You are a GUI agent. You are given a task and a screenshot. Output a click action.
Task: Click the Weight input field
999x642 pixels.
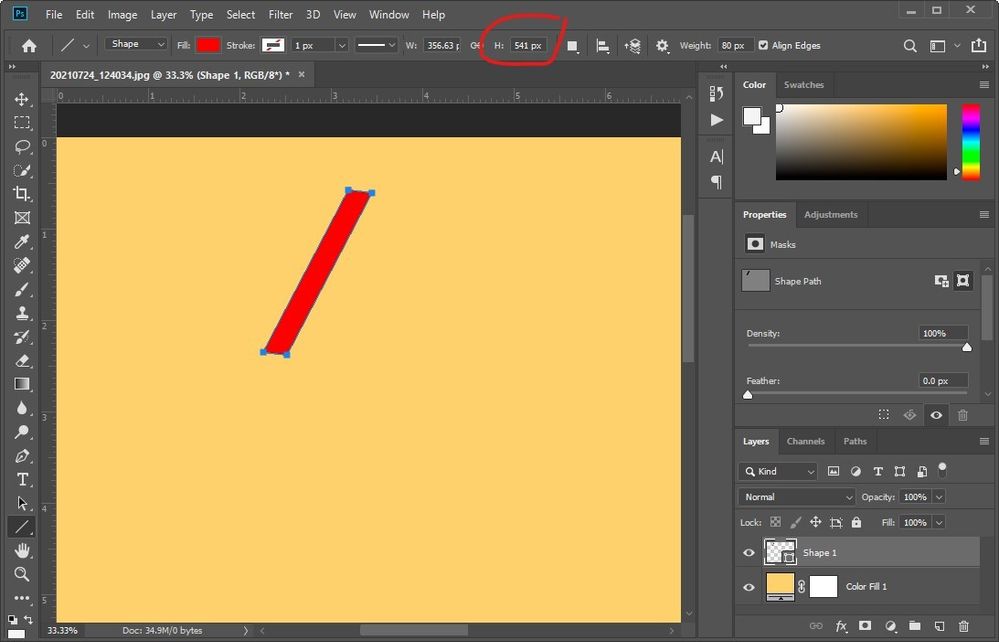pyautogui.click(x=735, y=45)
